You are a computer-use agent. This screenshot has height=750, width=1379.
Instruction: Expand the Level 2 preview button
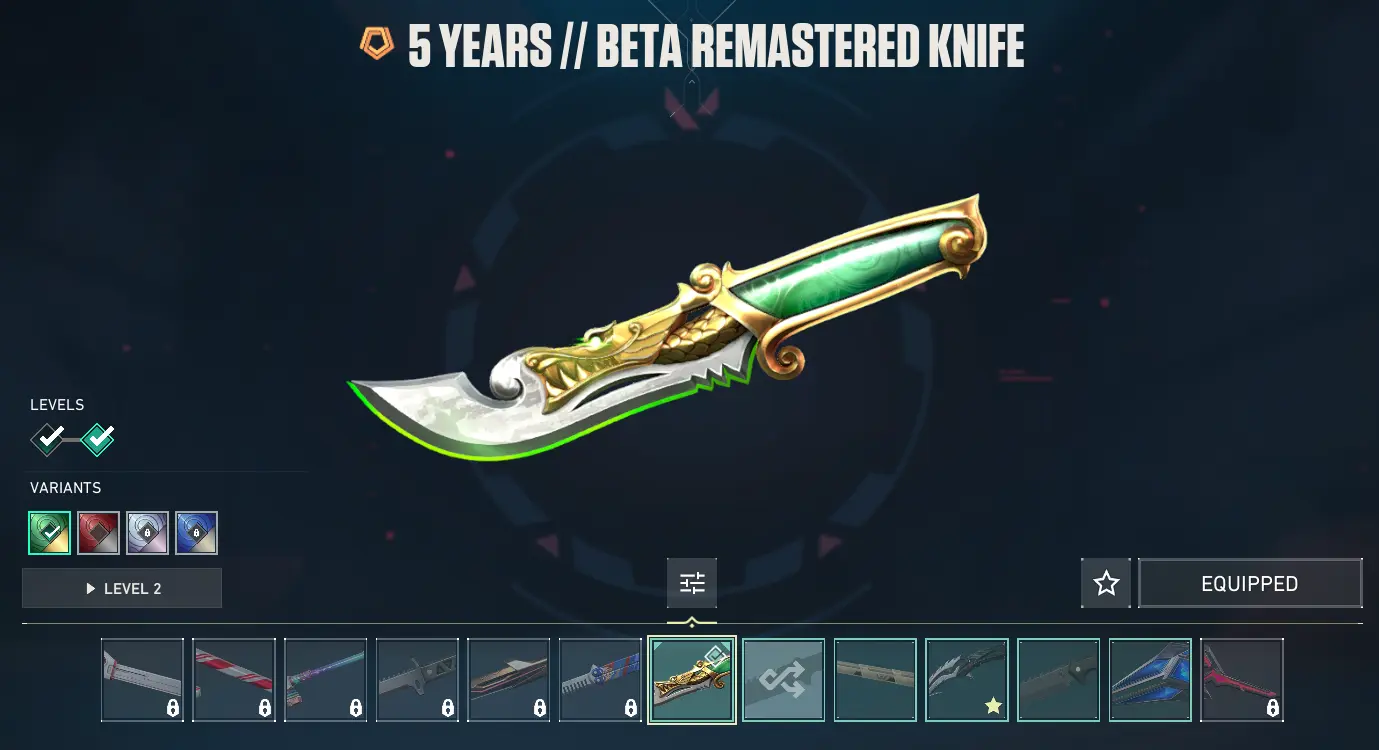point(122,588)
